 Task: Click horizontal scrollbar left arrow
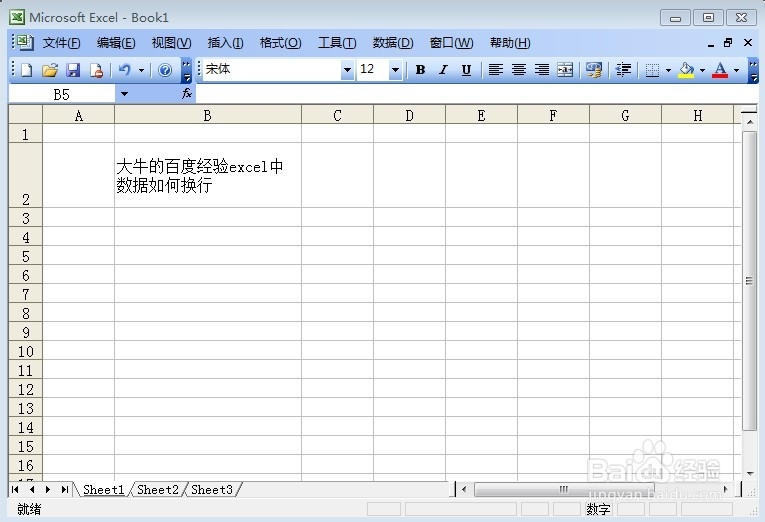tap(464, 489)
